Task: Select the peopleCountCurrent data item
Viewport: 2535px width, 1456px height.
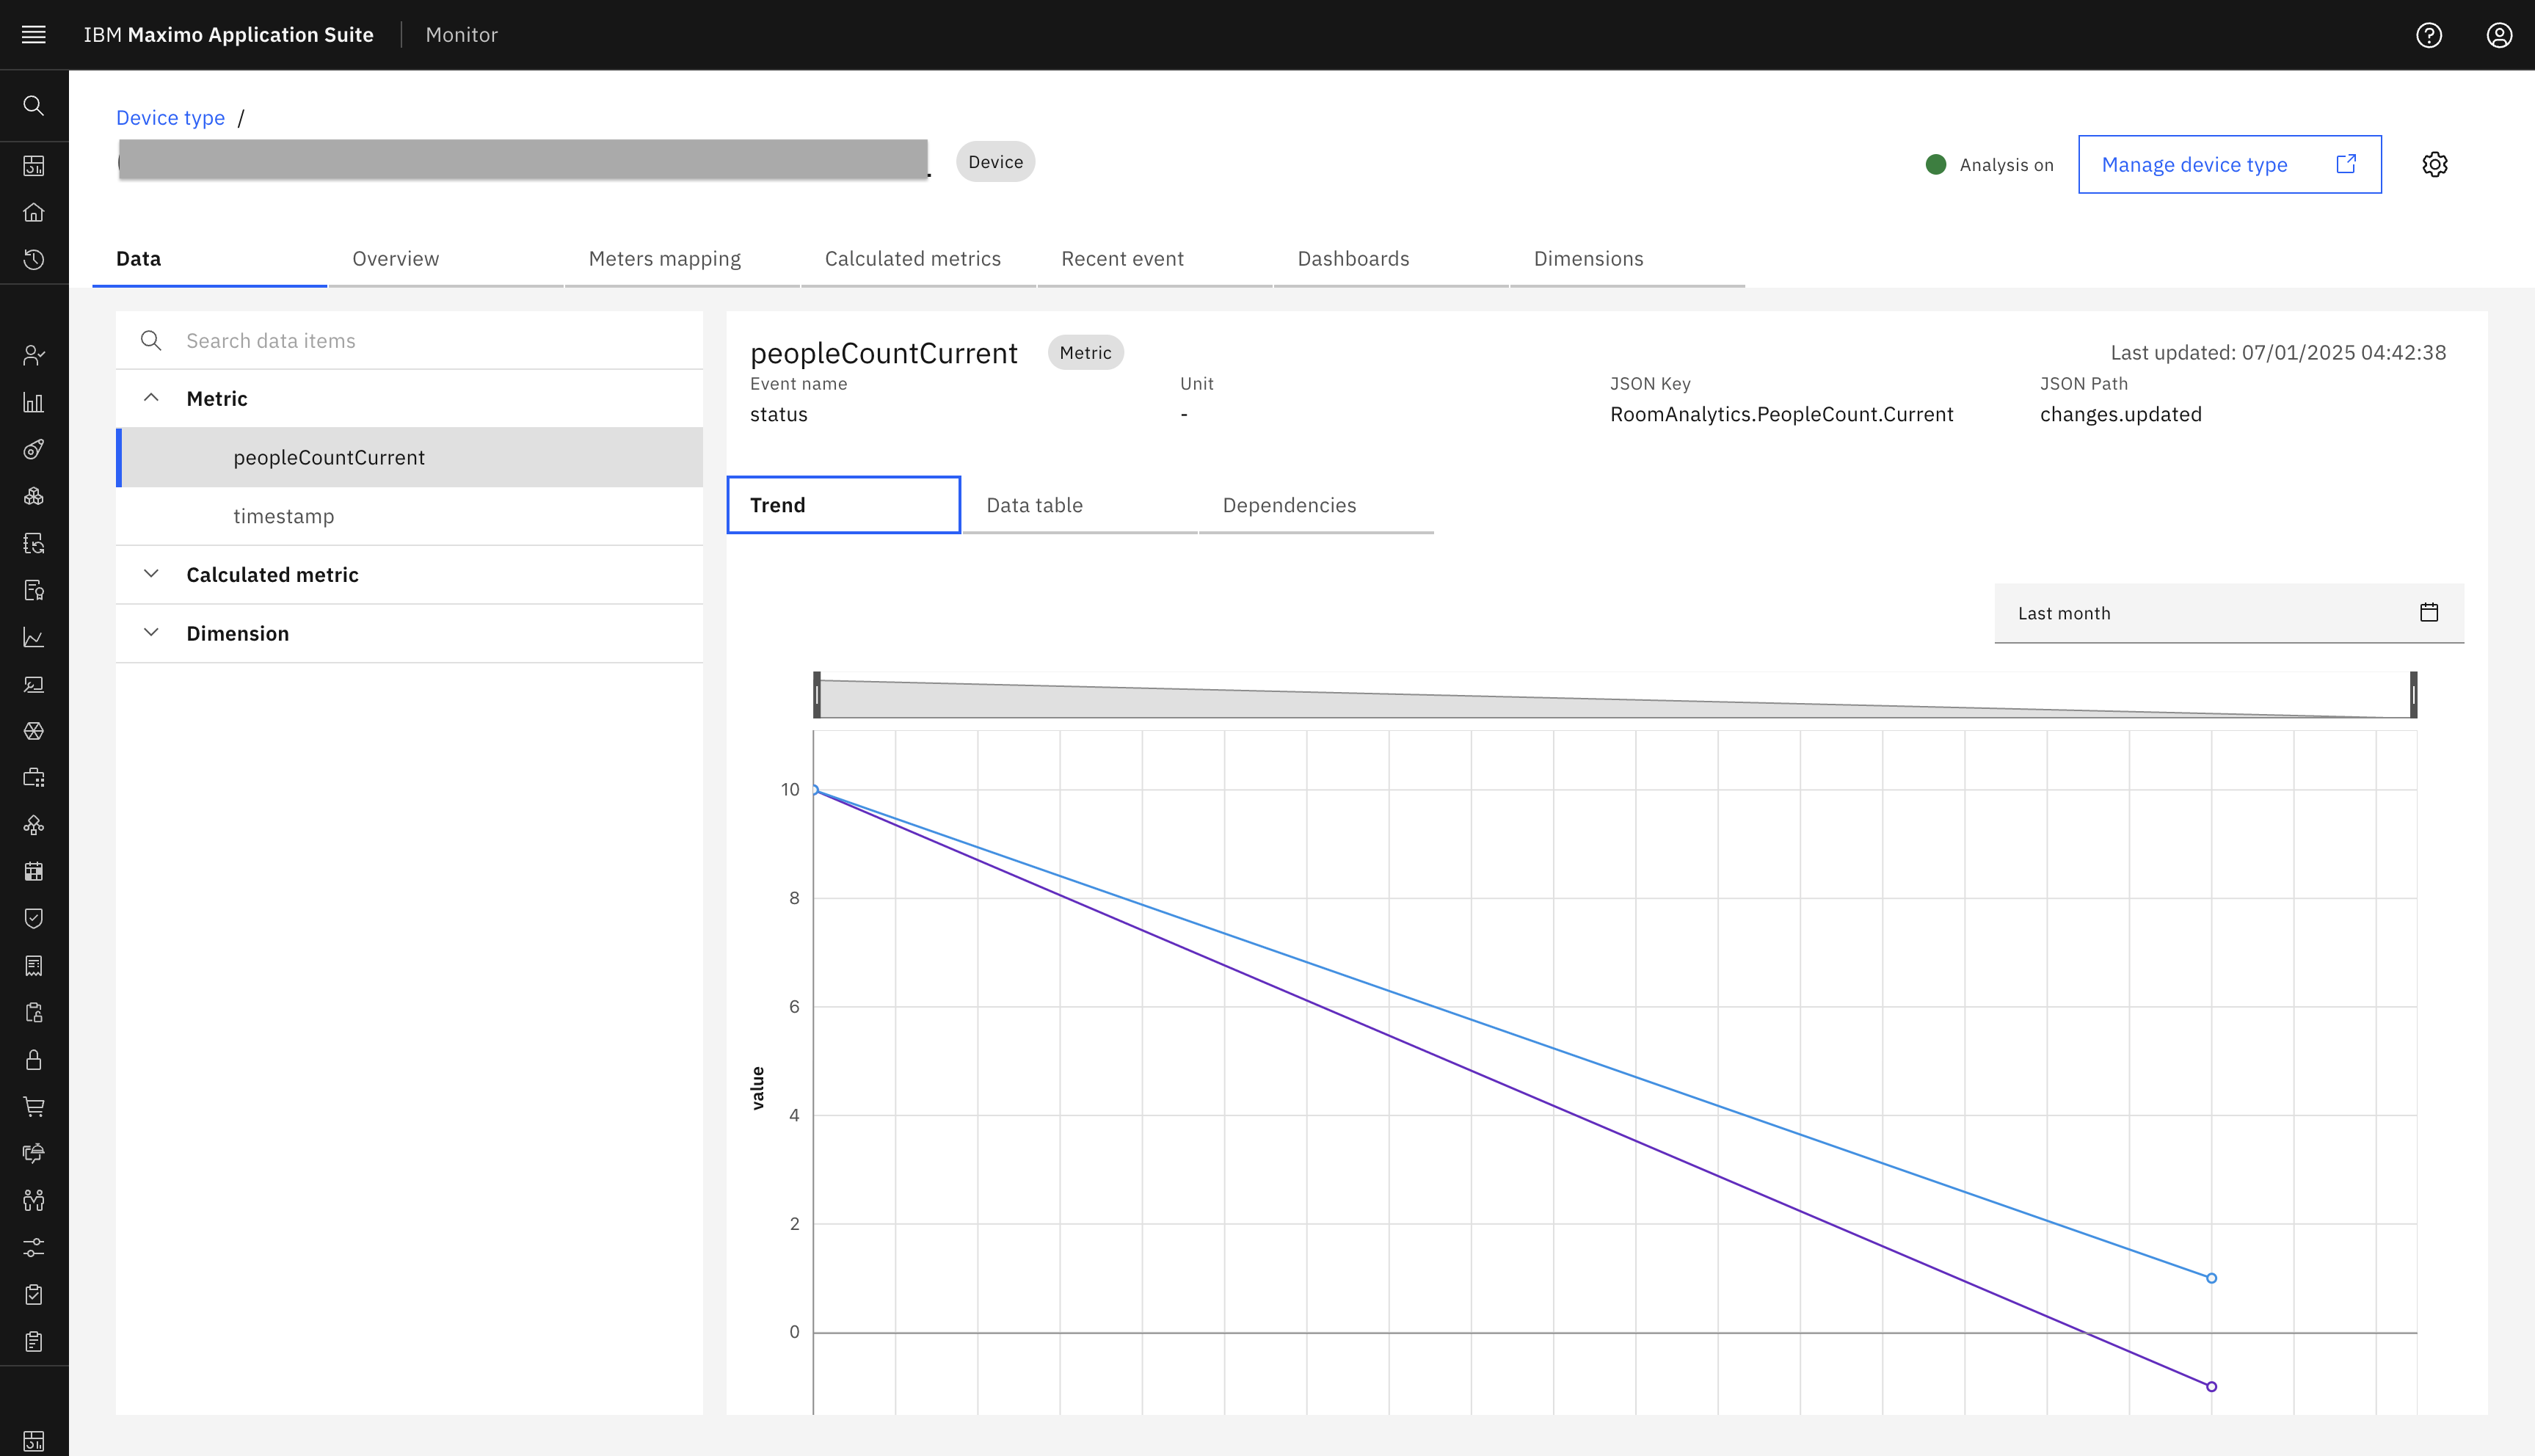Action: (410, 457)
